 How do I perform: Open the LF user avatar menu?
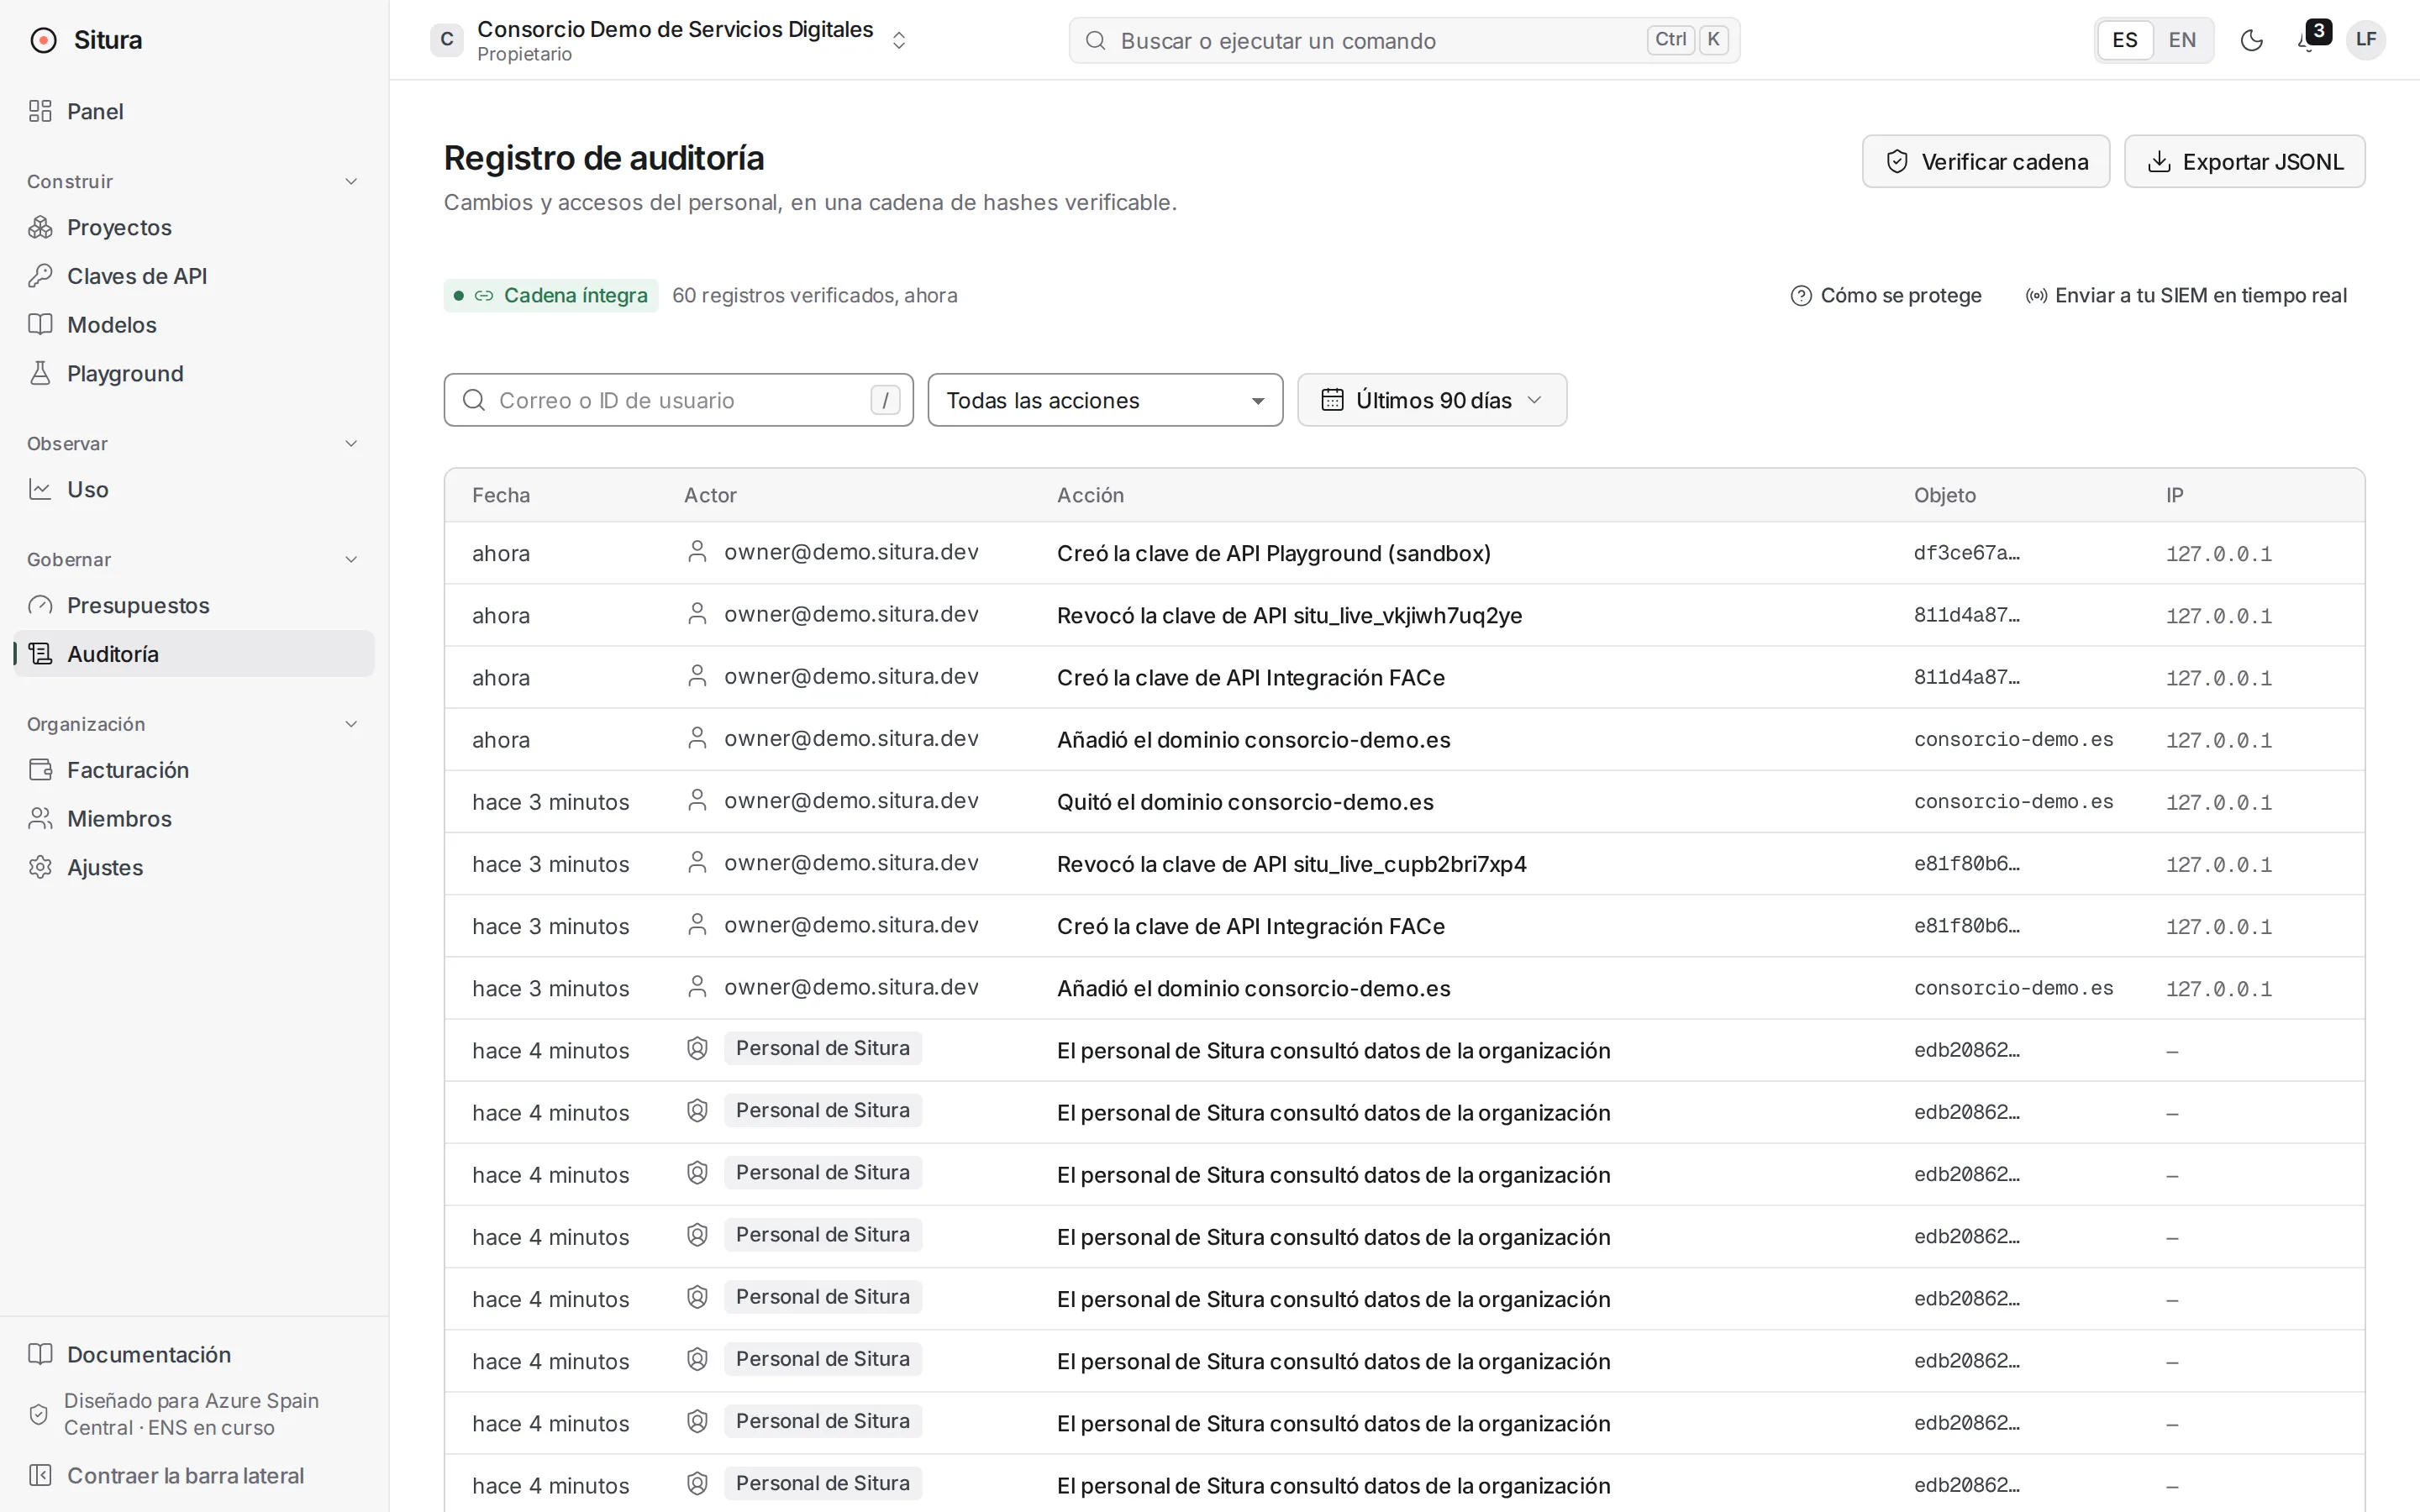tap(2366, 40)
